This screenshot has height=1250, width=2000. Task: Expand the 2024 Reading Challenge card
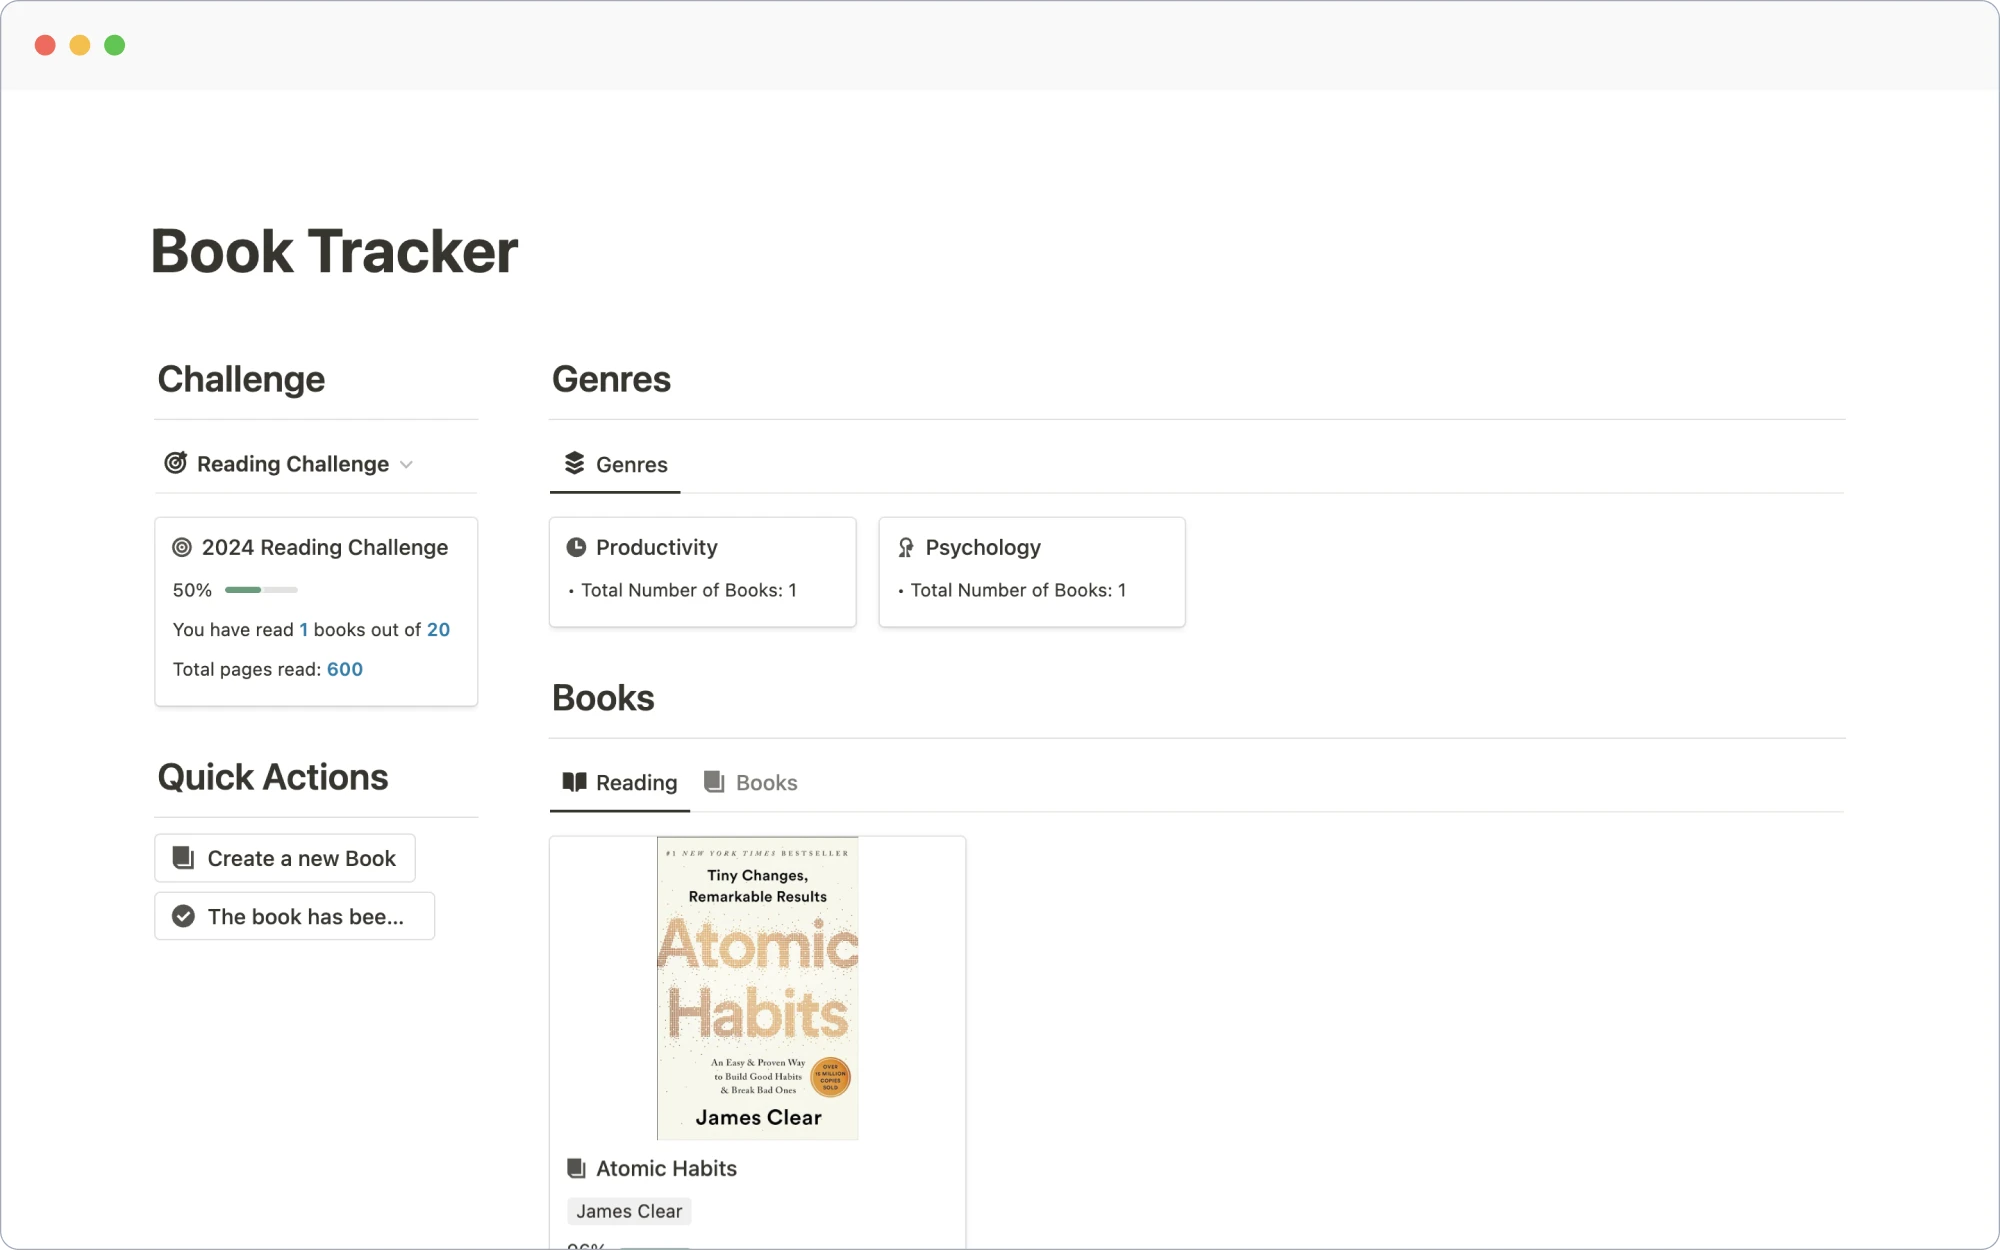point(323,547)
